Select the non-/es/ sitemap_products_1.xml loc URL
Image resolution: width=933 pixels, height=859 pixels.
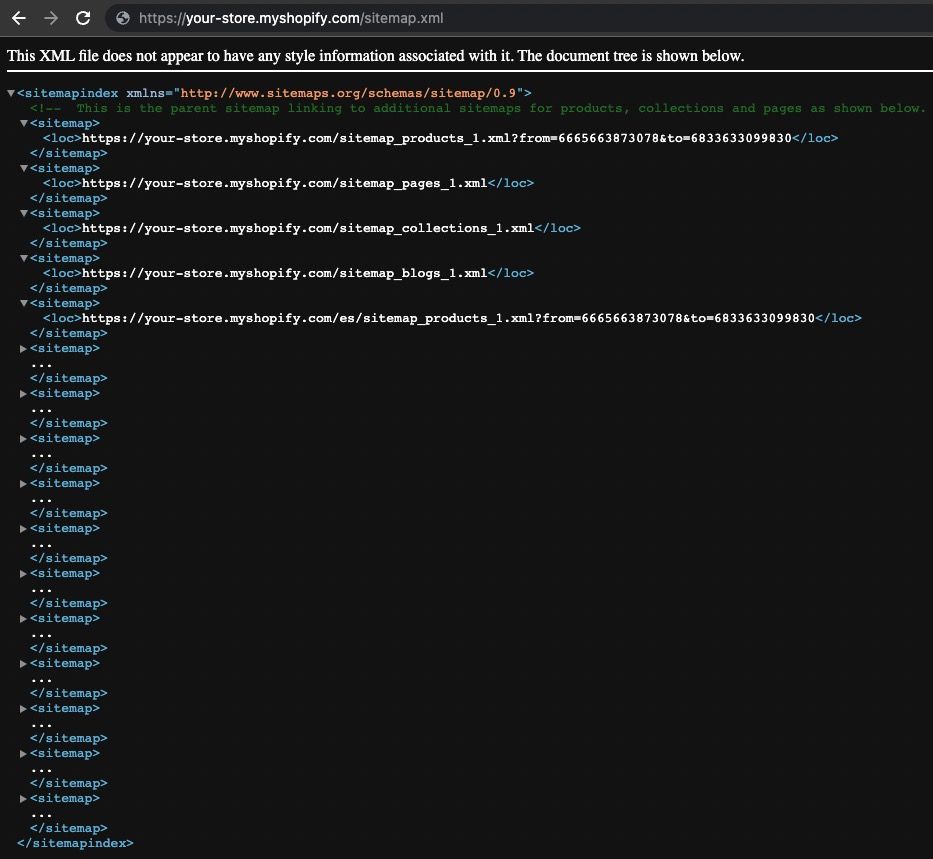[437, 138]
